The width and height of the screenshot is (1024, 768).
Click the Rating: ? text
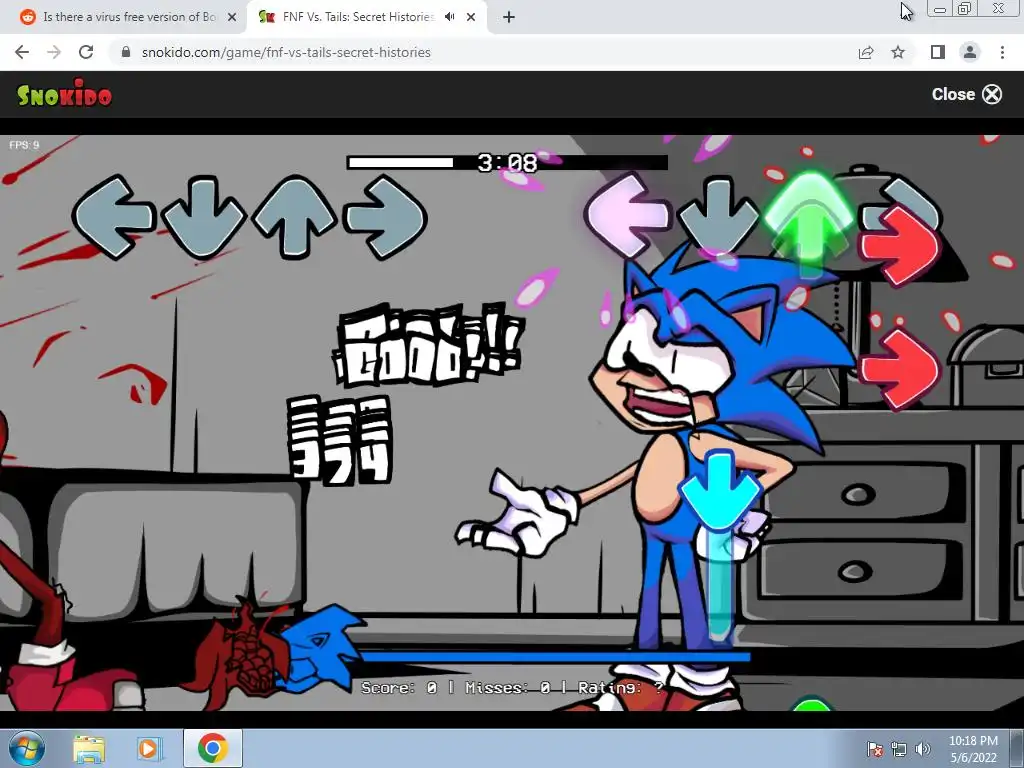[x=620, y=687]
